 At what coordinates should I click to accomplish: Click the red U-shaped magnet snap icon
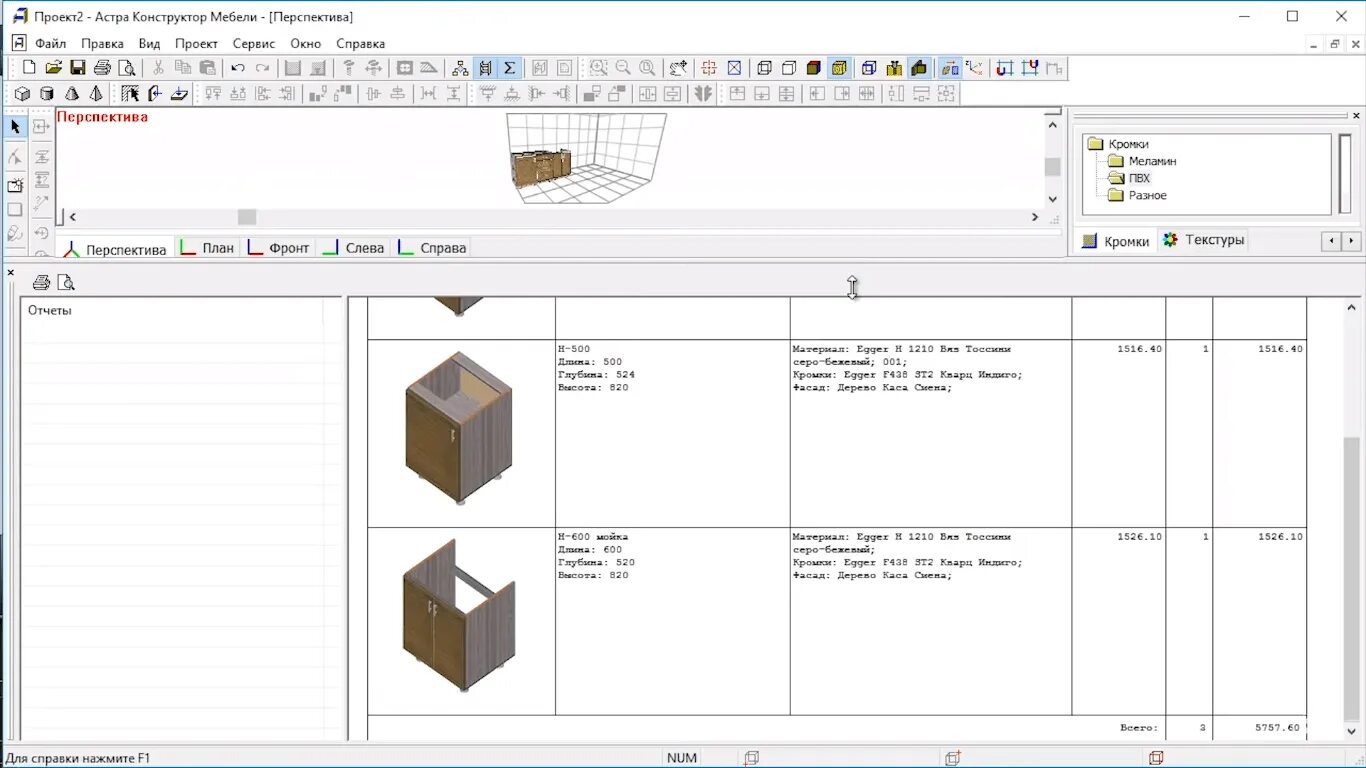pyautogui.click(x=1005, y=68)
